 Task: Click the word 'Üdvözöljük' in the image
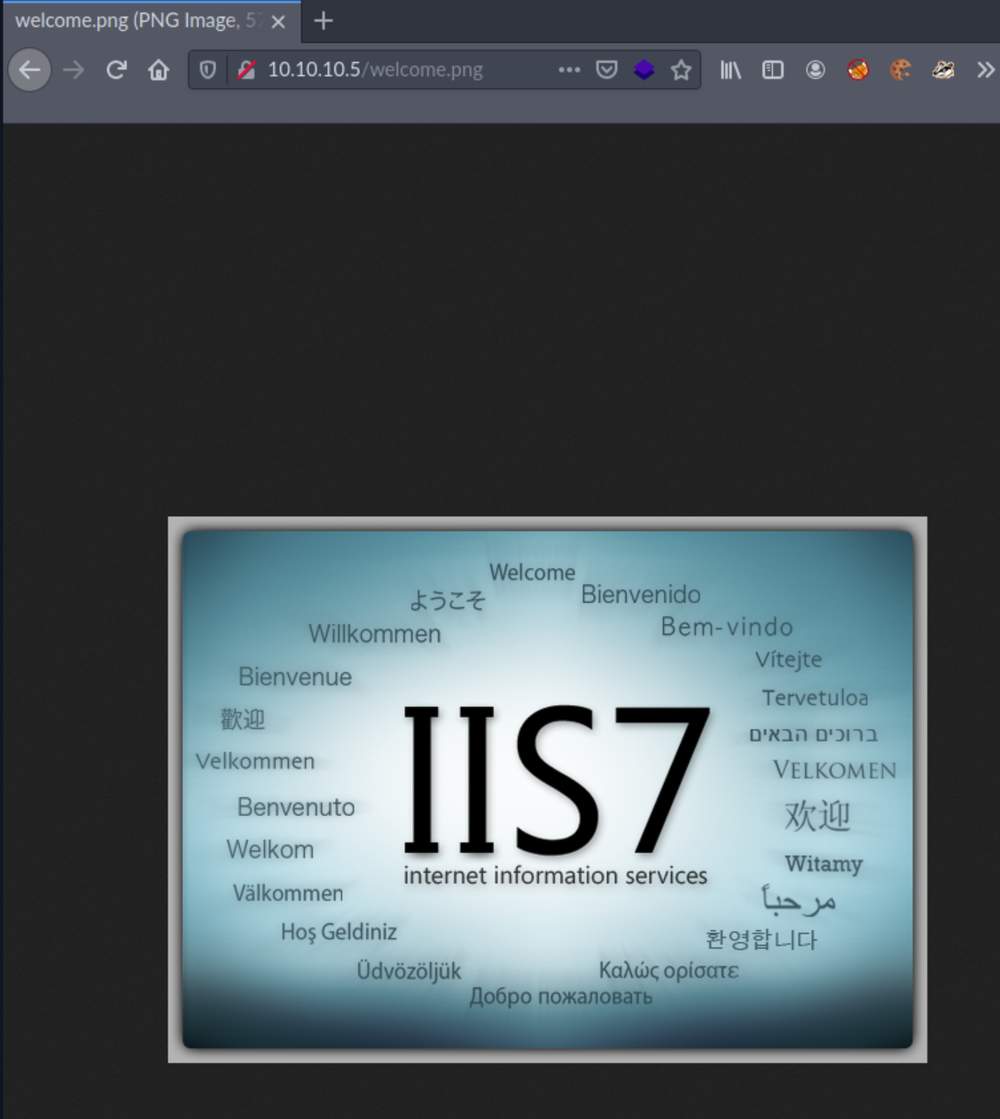pyautogui.click(x=409, y=971)
